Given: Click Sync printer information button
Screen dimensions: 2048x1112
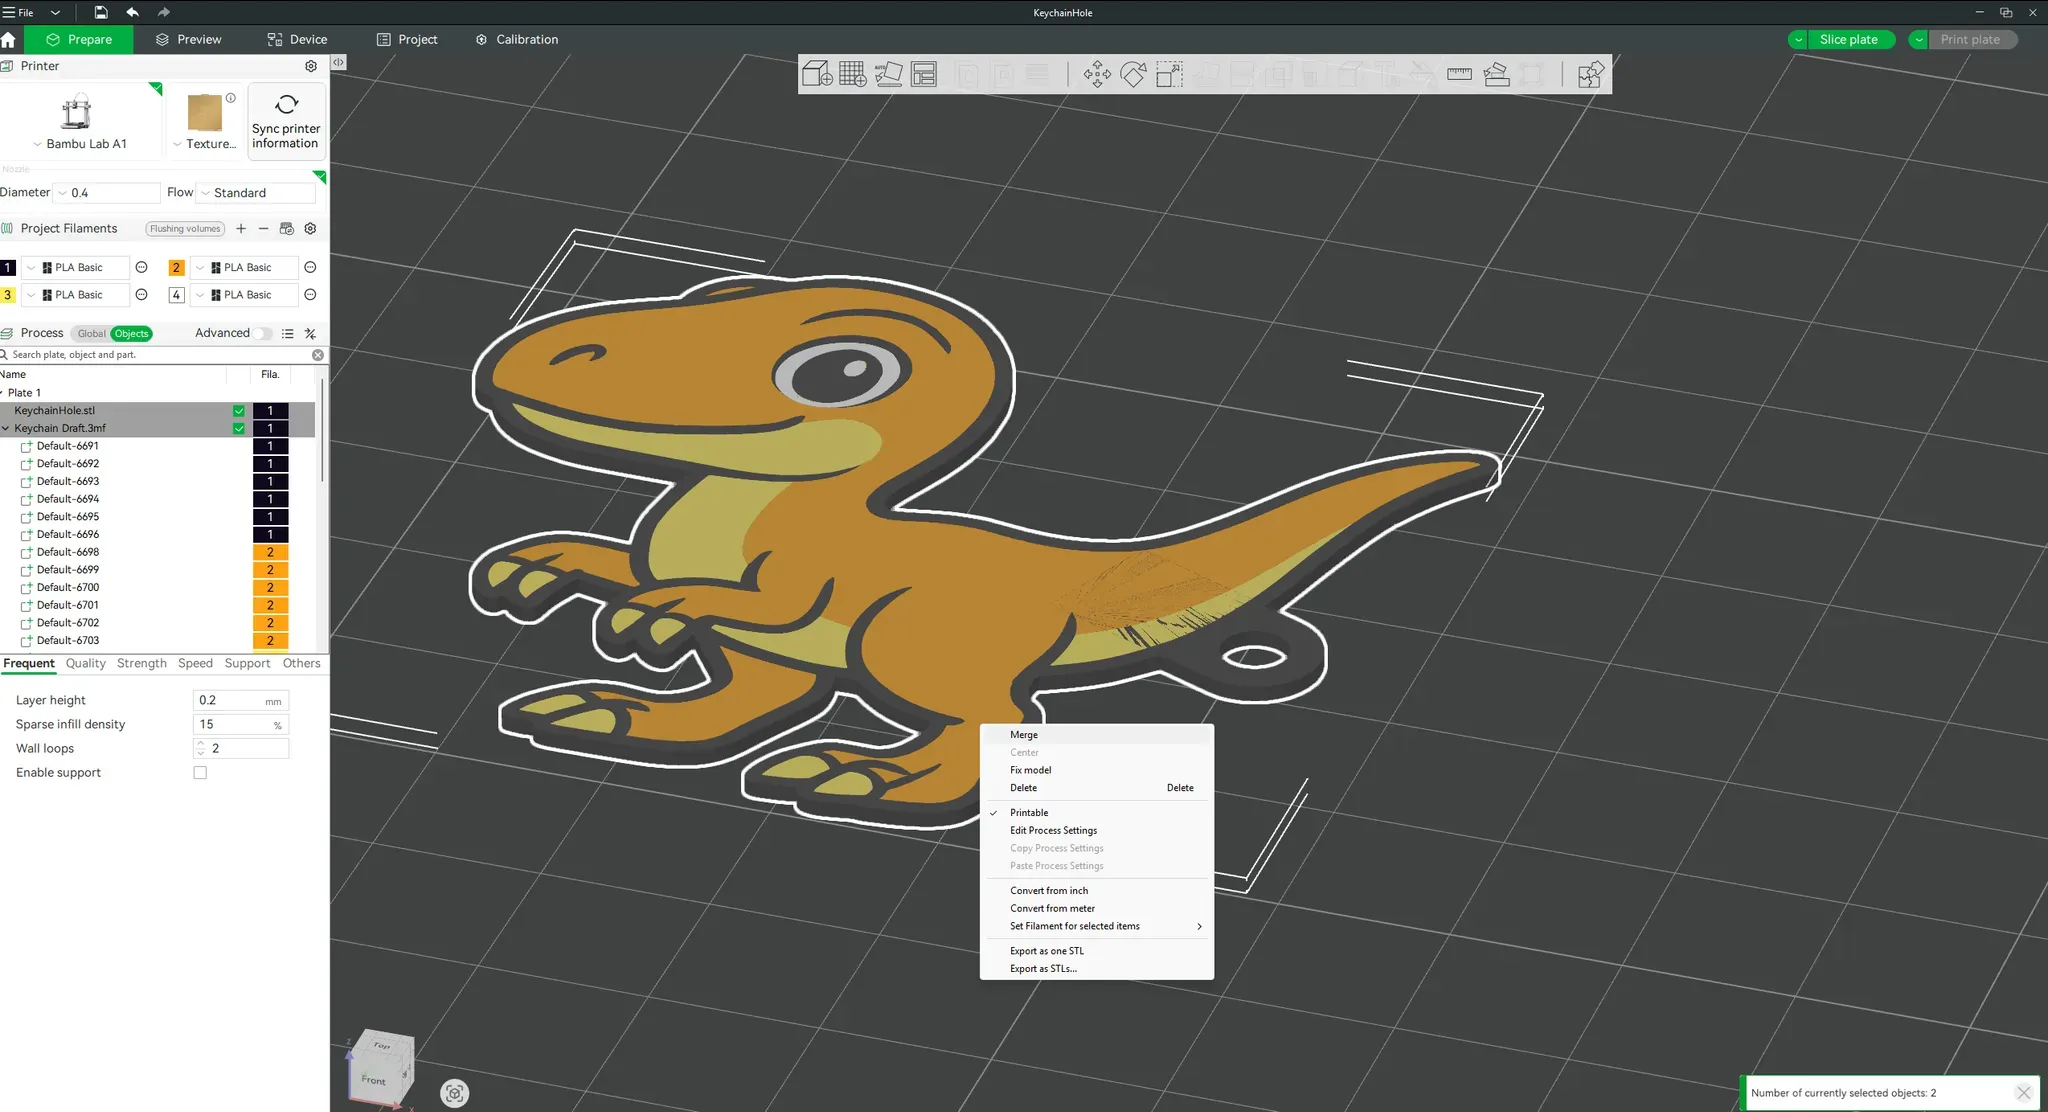Looking at the screenshot, I should [x=286, y=120].
